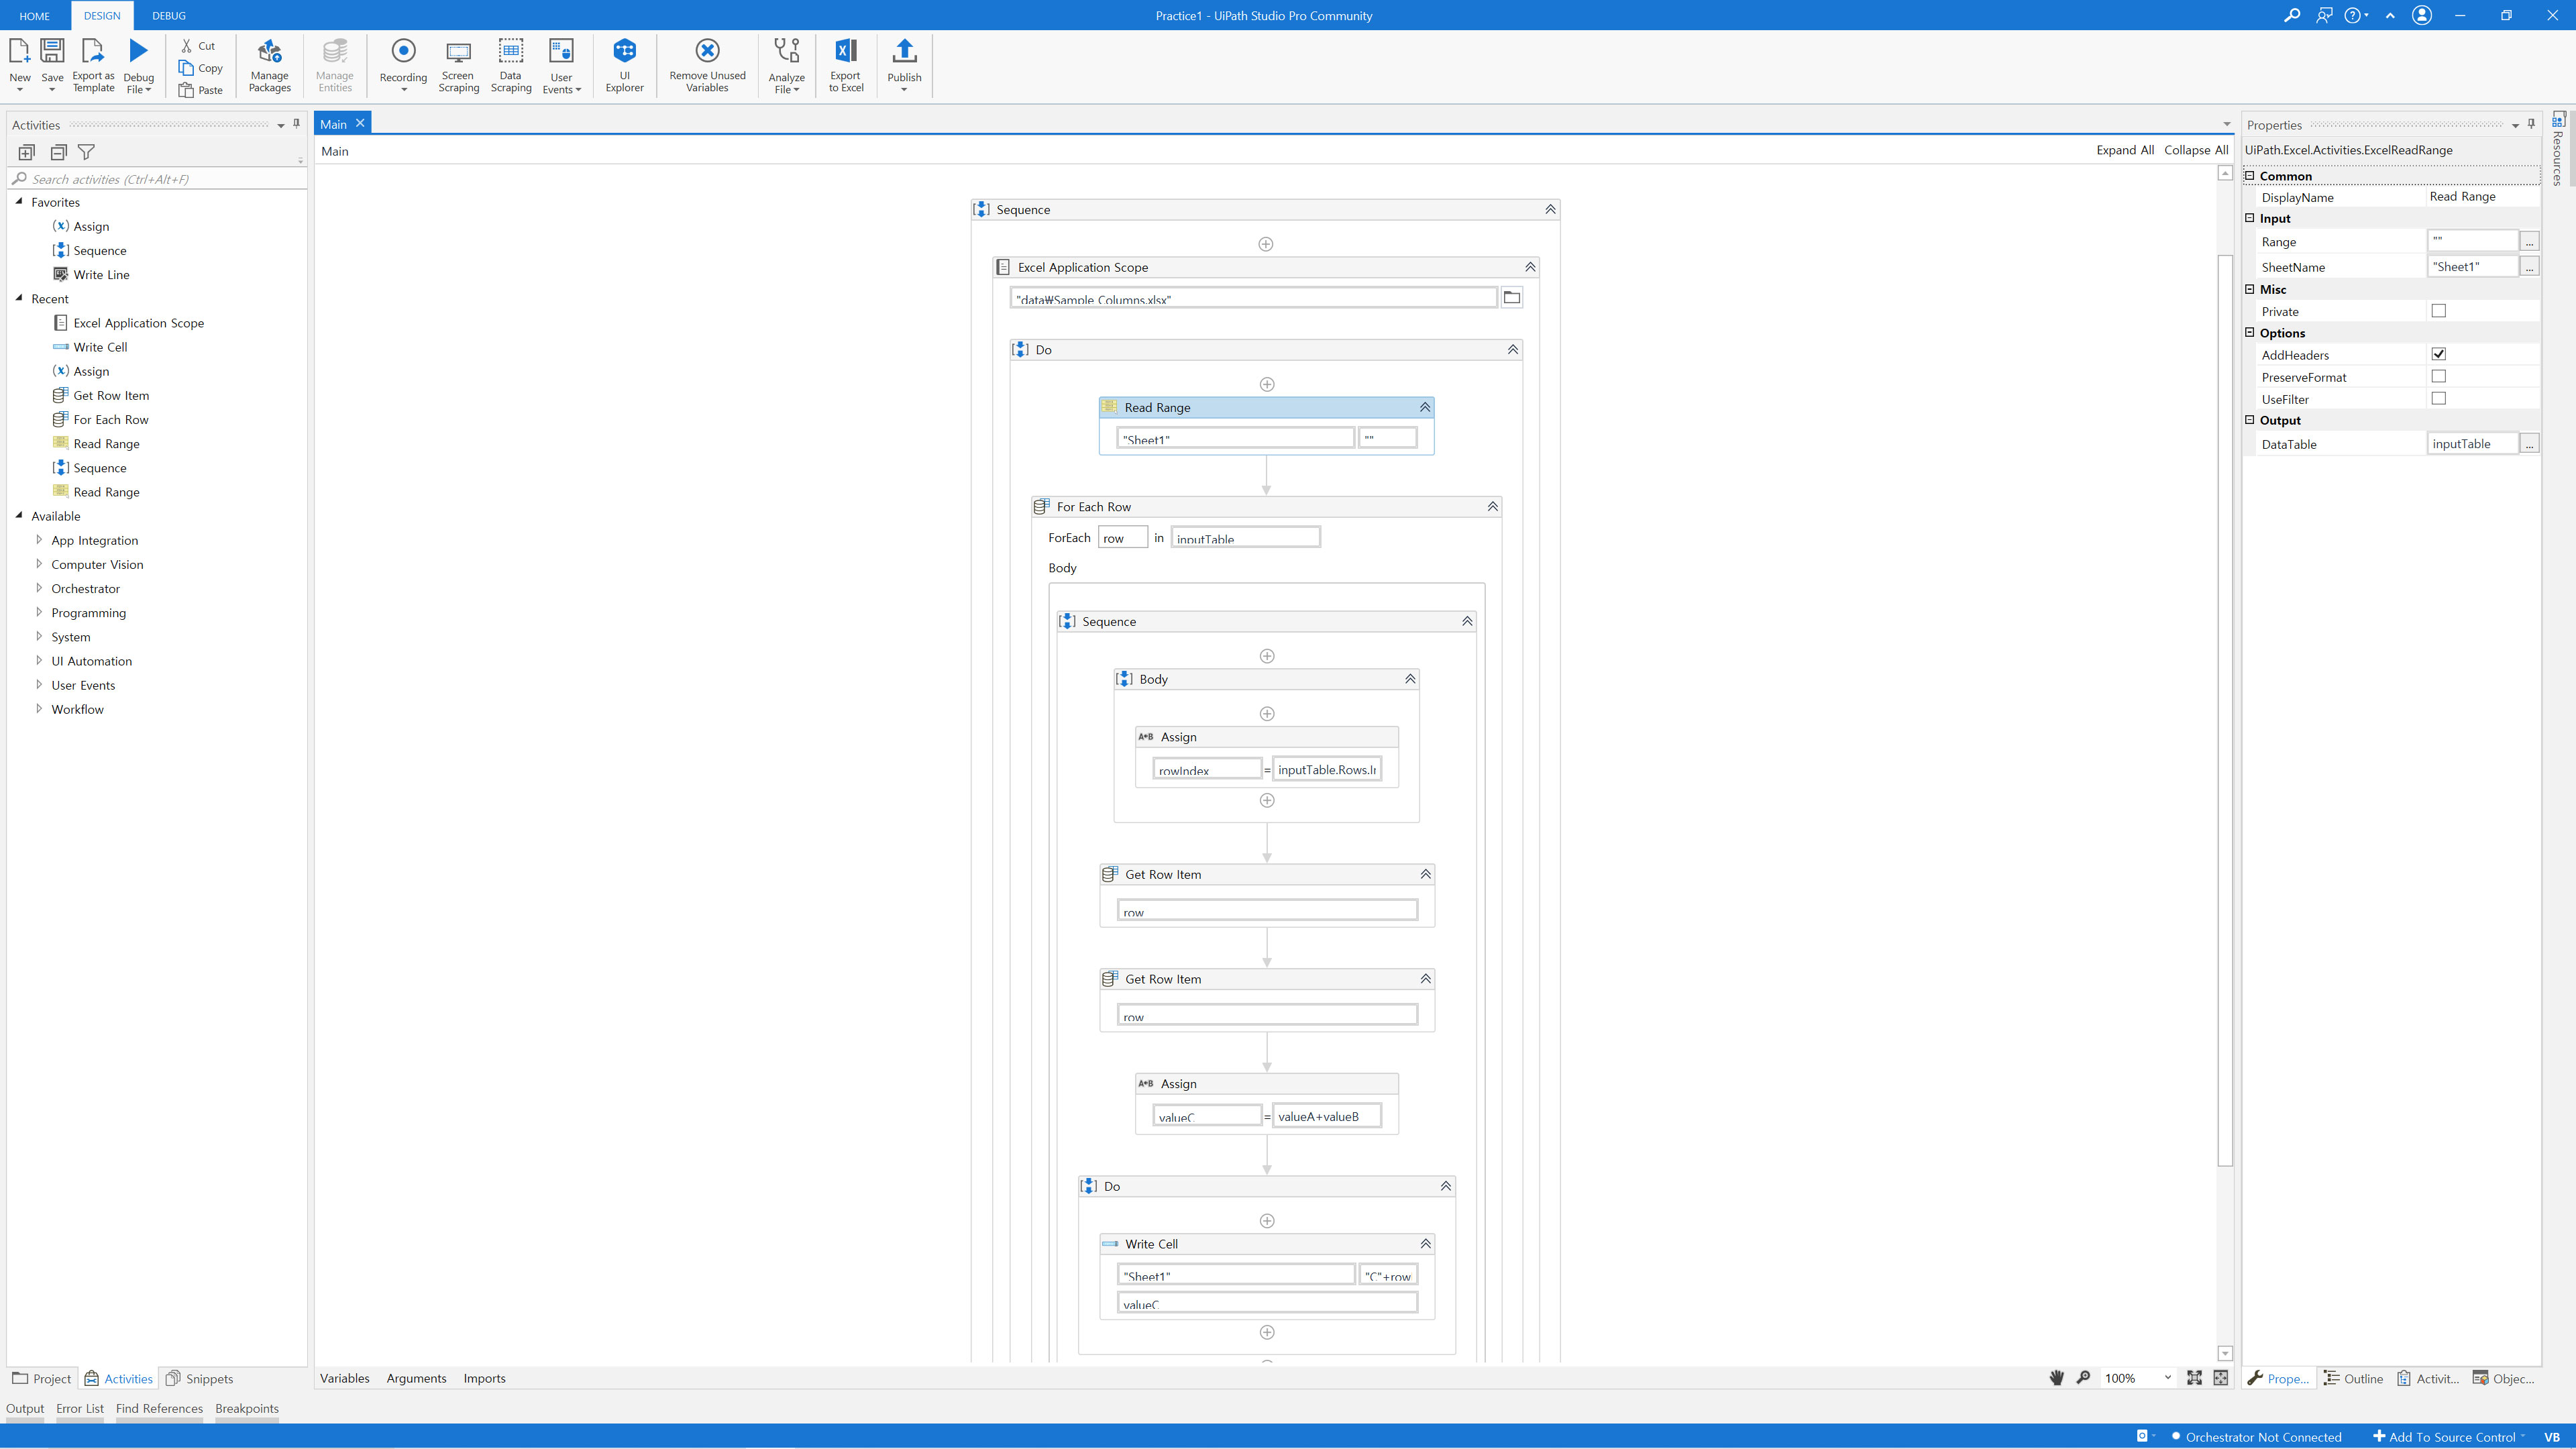
Task: Expand the App Integration category
Action: click(x=39, y=540)
